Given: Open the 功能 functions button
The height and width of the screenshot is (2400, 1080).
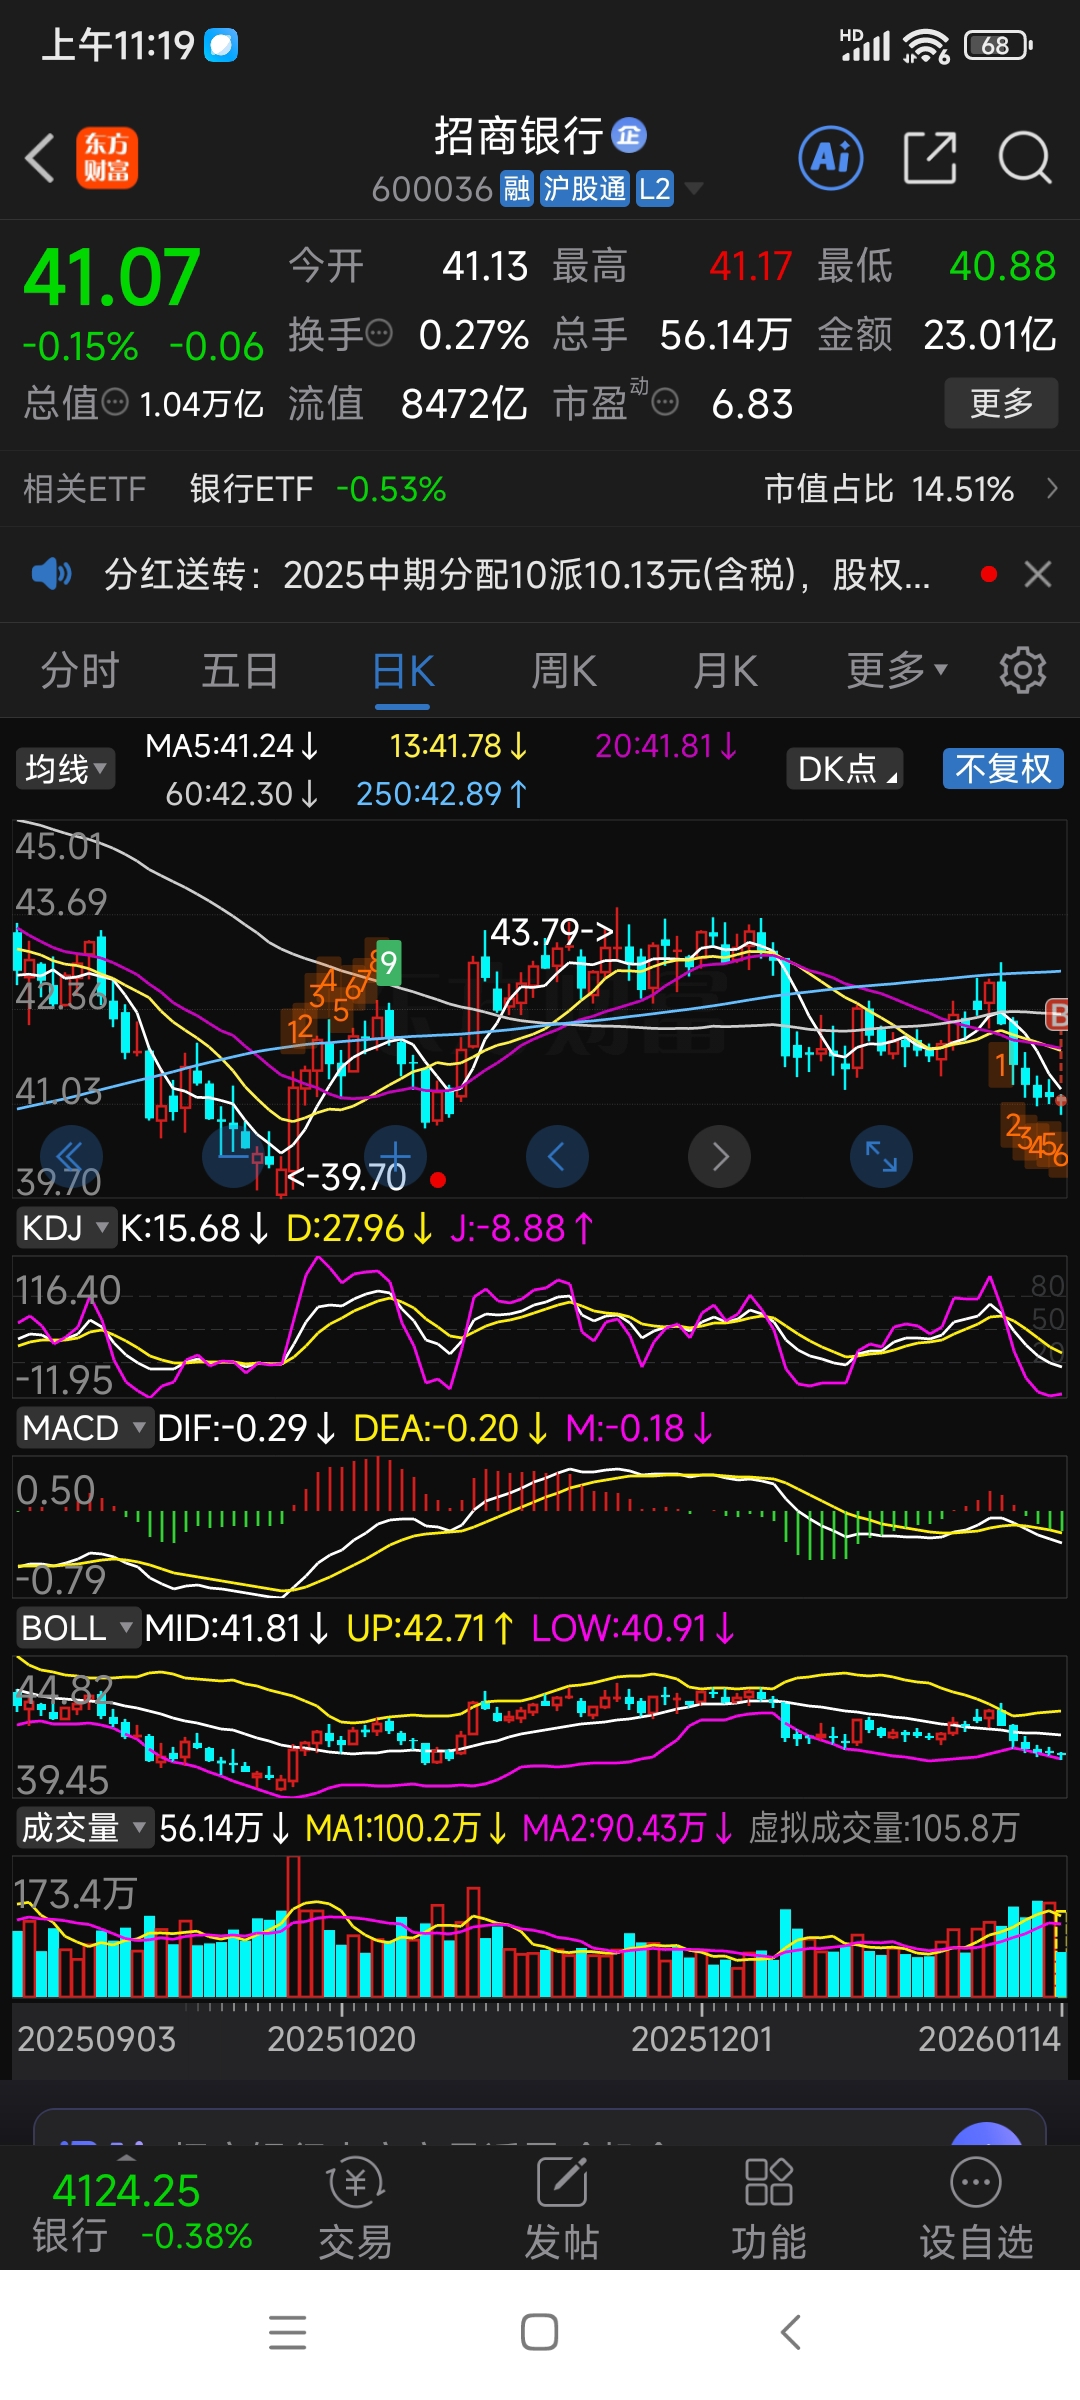Looking at the screenshot, I should 768,2210.
